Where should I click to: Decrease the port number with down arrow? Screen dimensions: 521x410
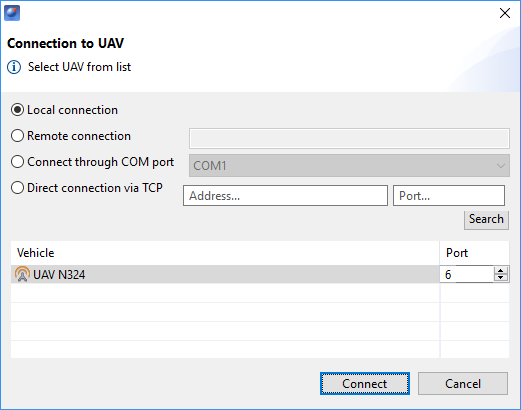point(501,278)
